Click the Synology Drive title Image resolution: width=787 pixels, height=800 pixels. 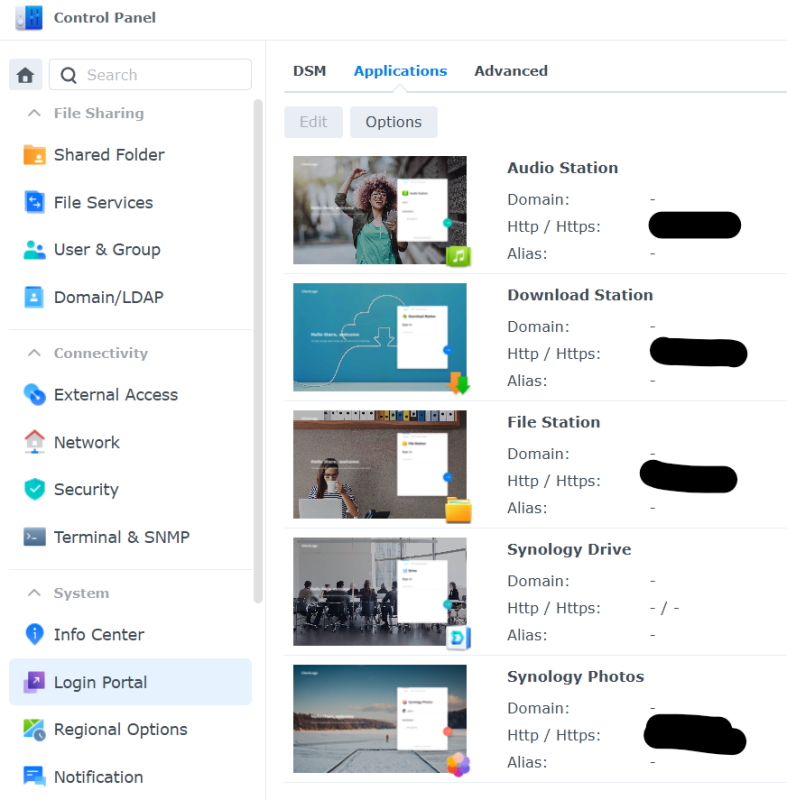(569, 549)
